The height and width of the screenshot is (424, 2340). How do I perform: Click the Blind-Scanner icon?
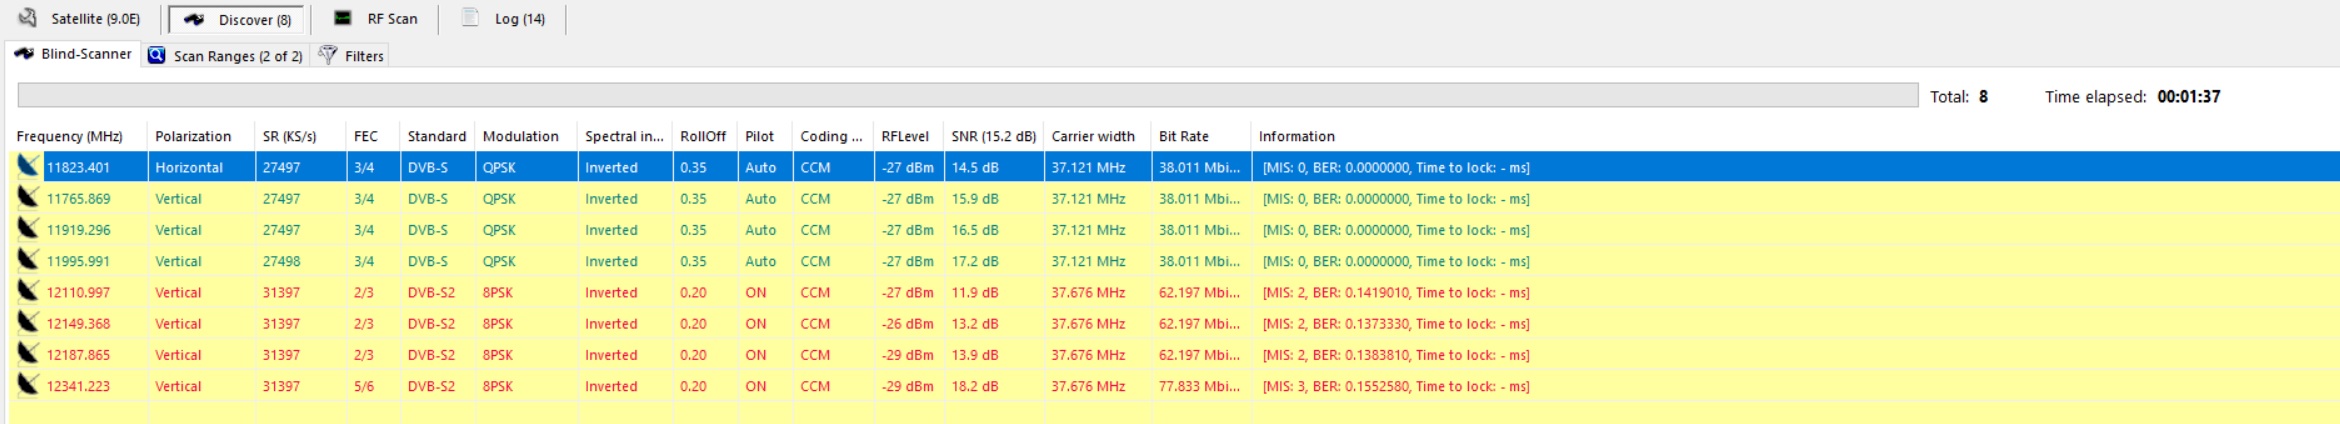coord(24,54)
